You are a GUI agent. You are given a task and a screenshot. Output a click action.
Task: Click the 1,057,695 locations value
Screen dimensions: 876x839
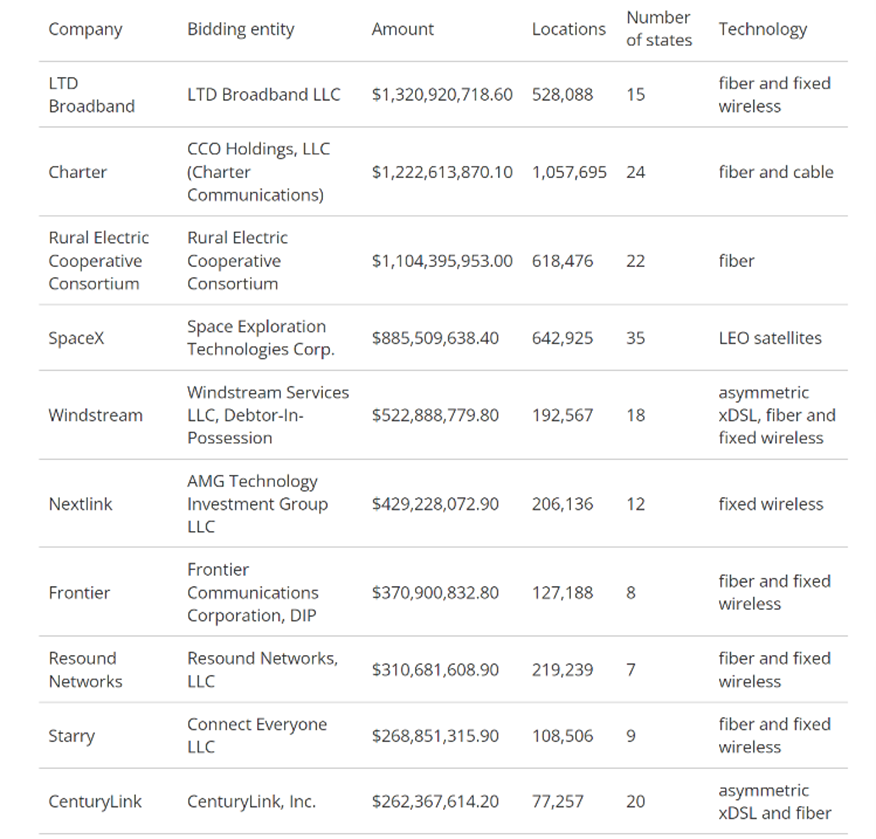click(569, 172)
